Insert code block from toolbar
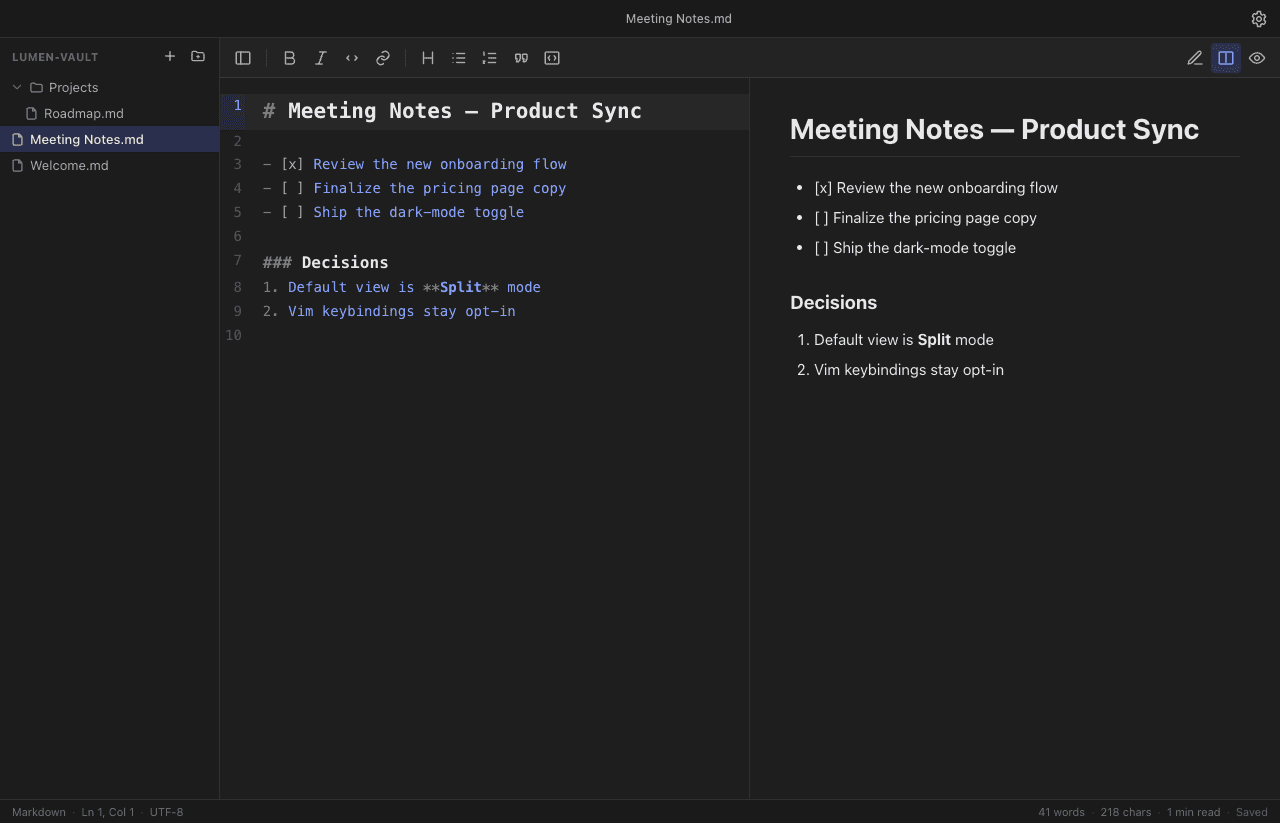 coord(551,58)
